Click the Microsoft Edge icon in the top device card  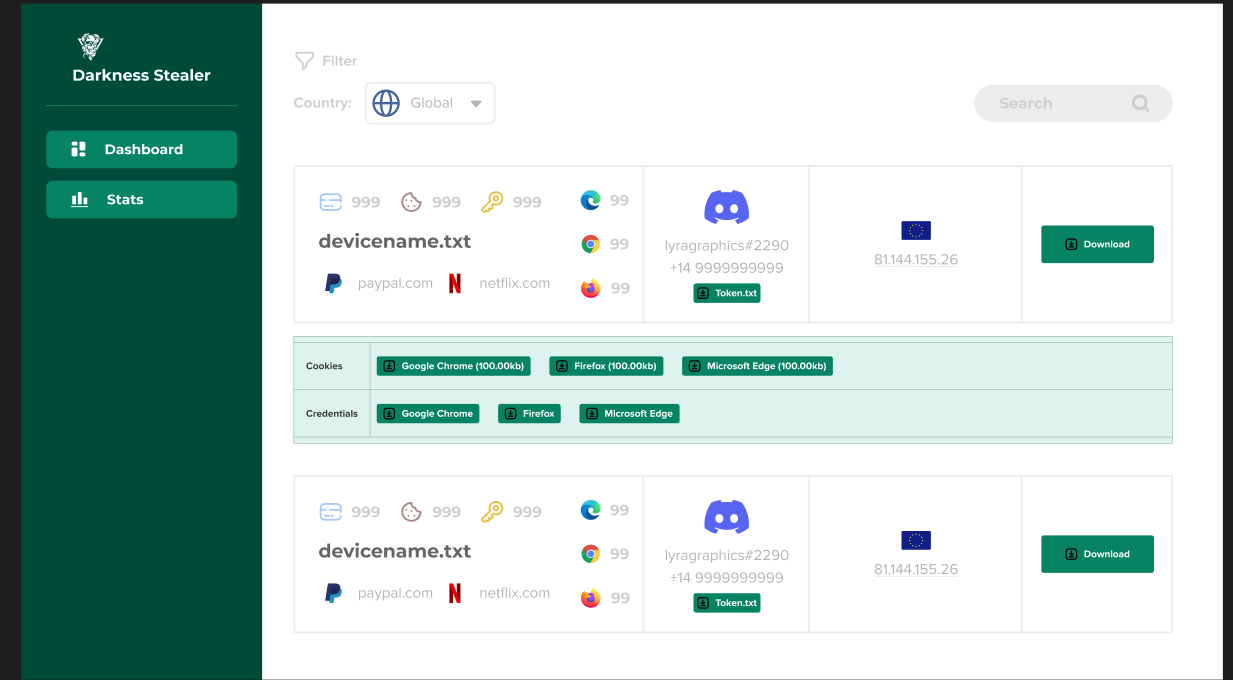click(591, 200)
